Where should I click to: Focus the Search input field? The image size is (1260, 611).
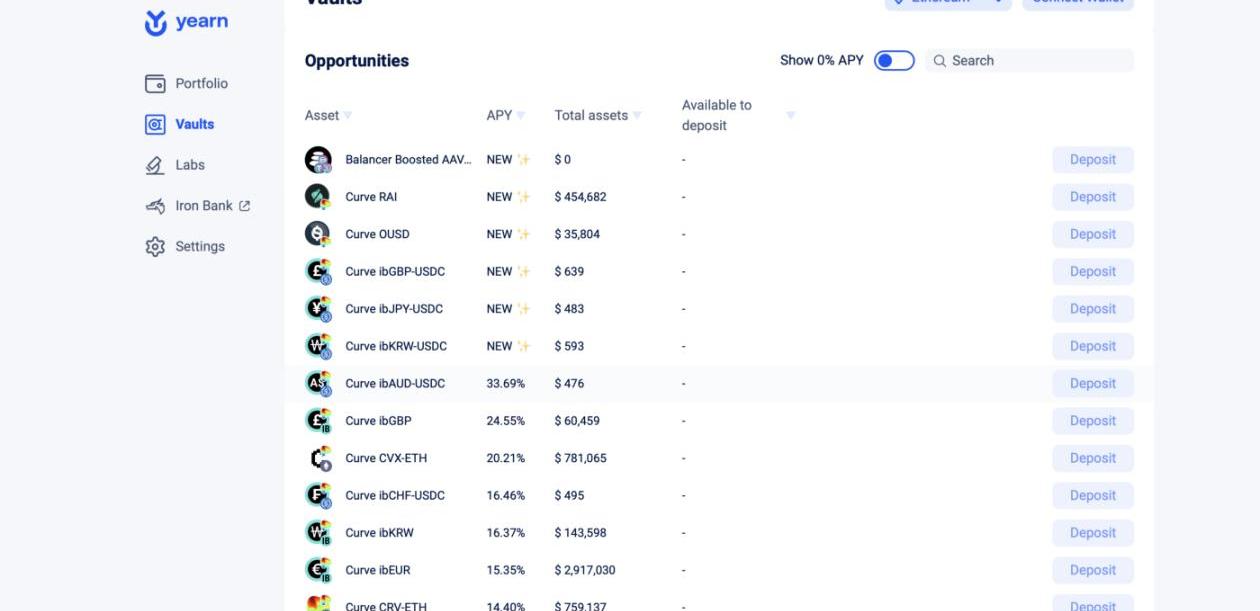[x=1029, y=61]
